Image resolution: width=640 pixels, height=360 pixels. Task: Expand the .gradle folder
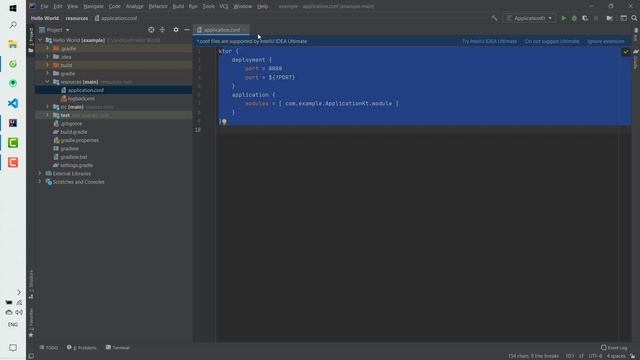pos(47,49)
